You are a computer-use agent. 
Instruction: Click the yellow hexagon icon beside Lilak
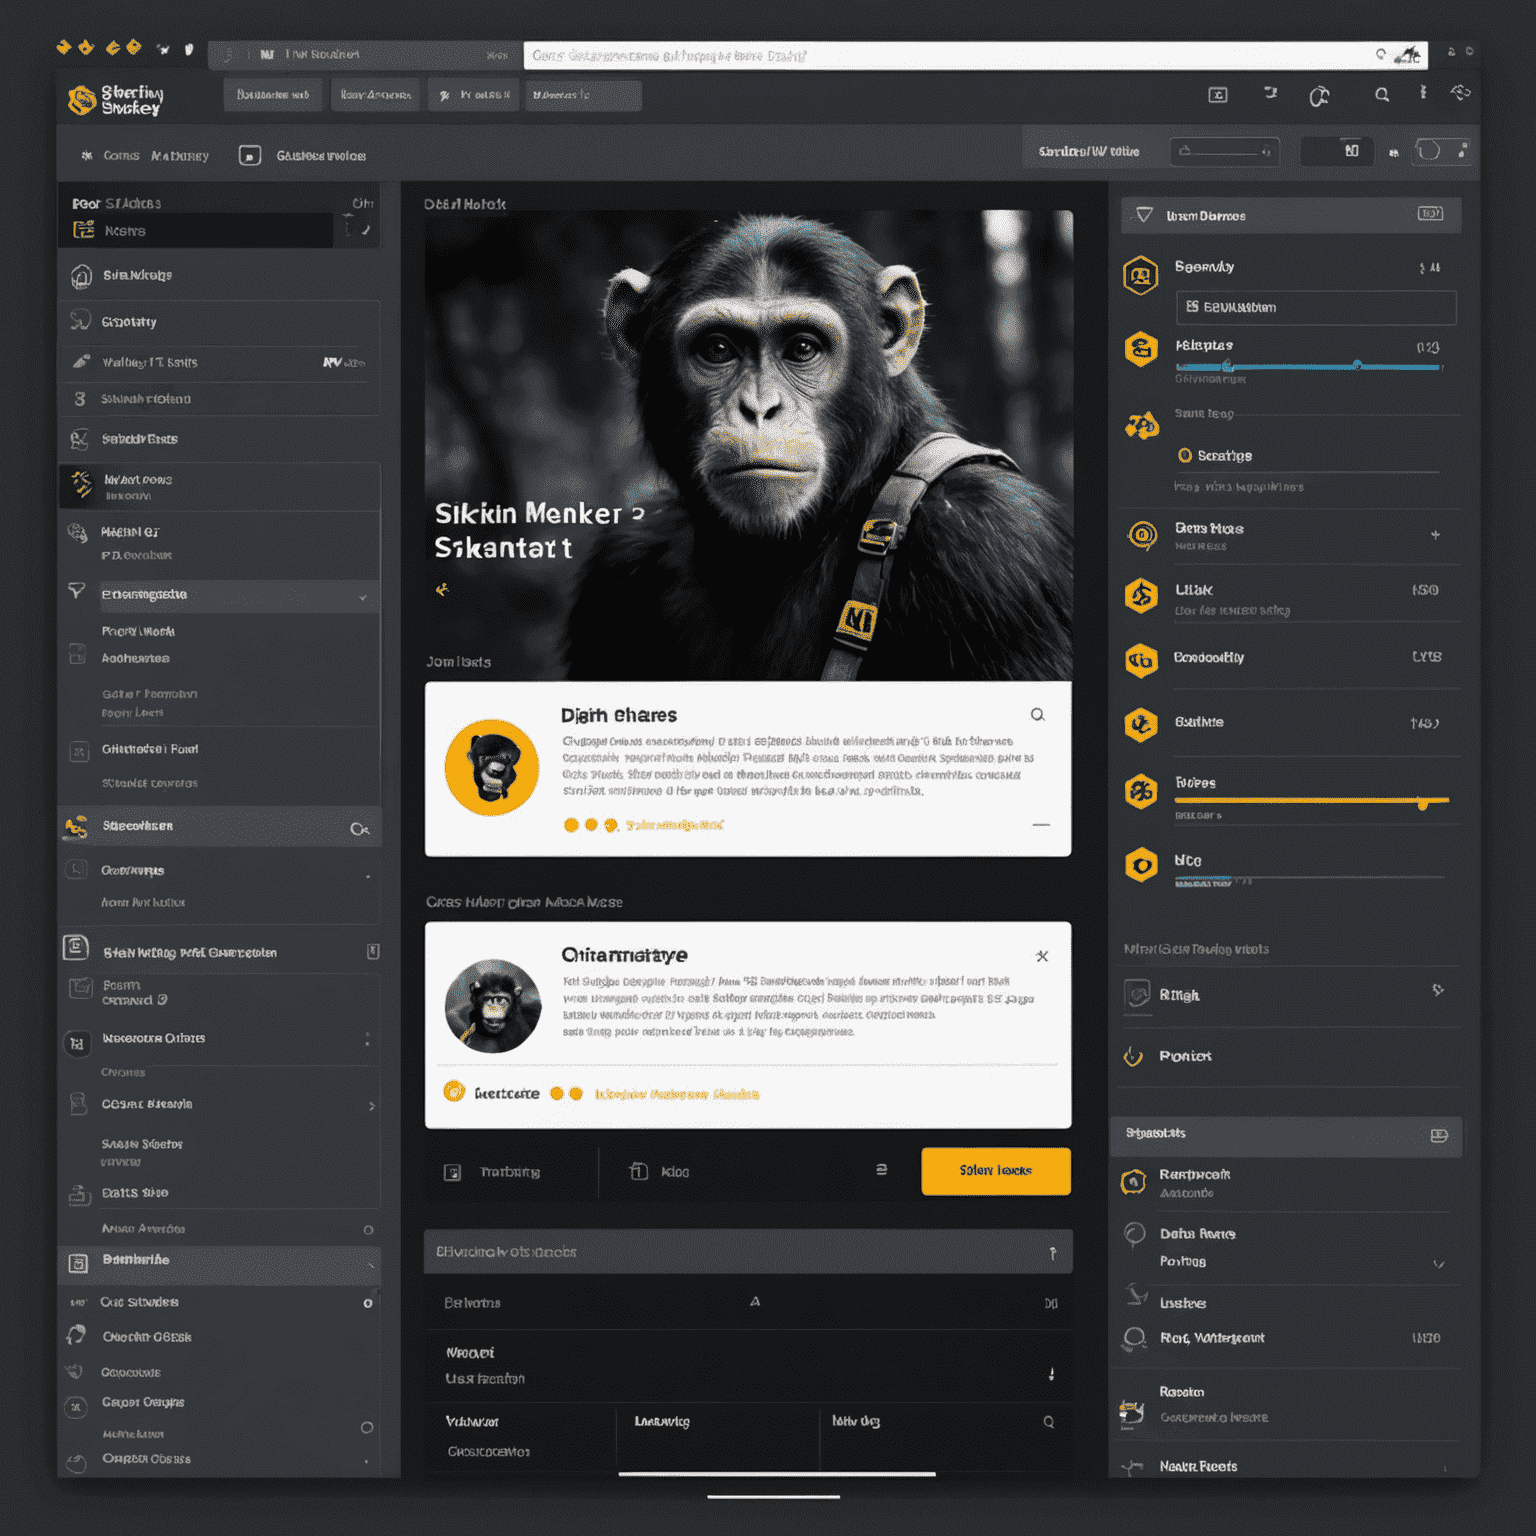pos(1141,596)
